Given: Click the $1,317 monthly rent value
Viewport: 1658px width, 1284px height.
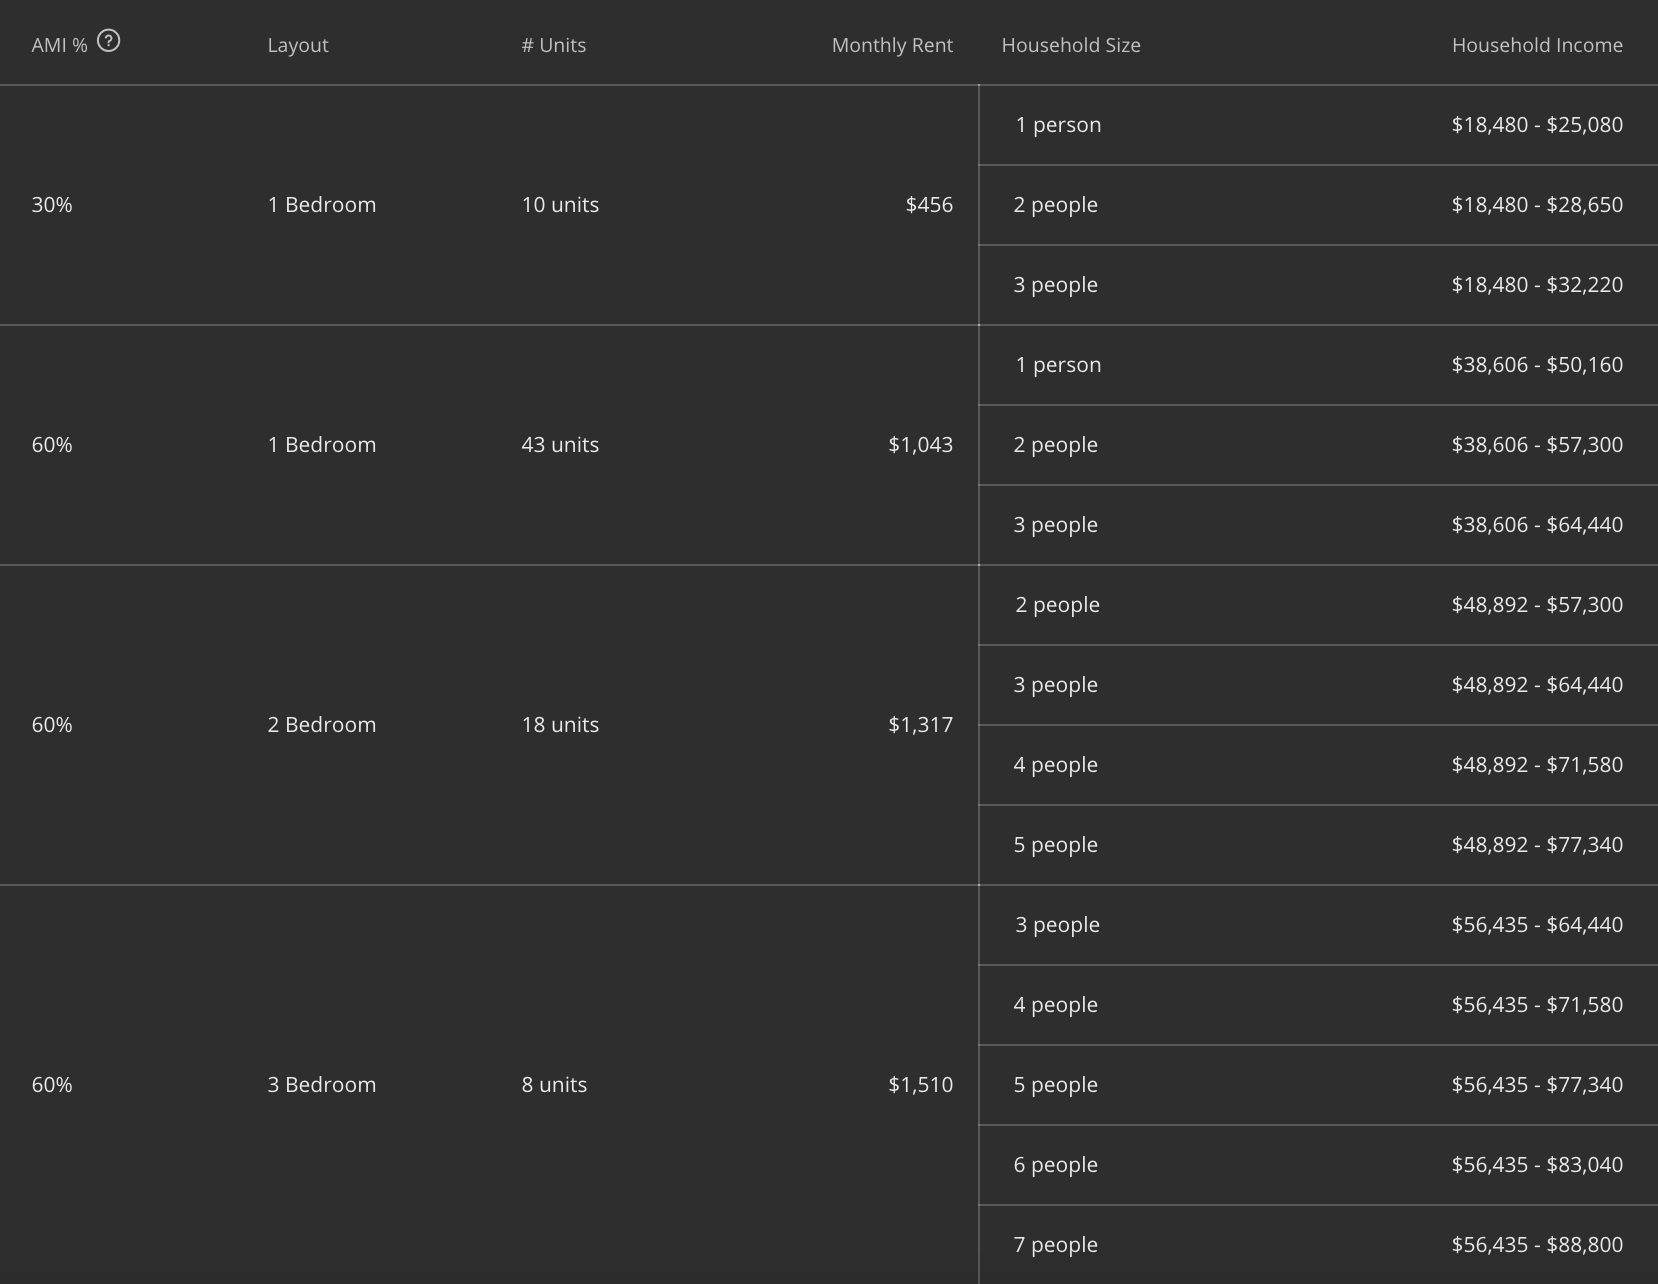Looking at the screenshot, I should tap(920, 725).
